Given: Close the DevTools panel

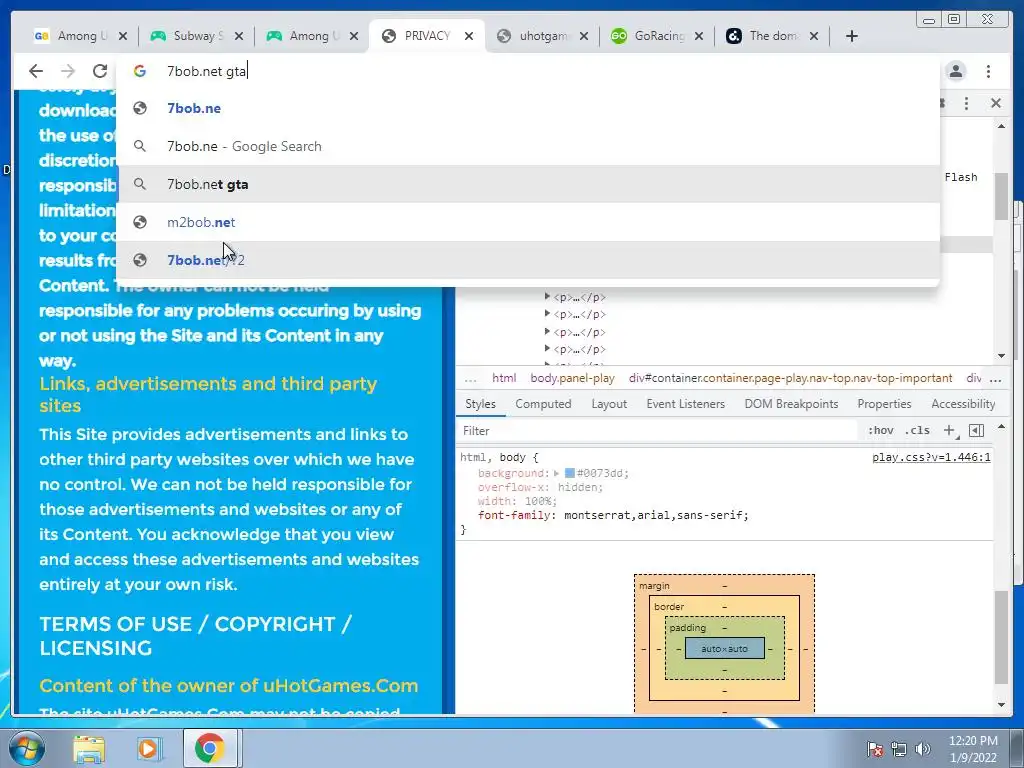Looking at the screenshot, I should (996, 103).
